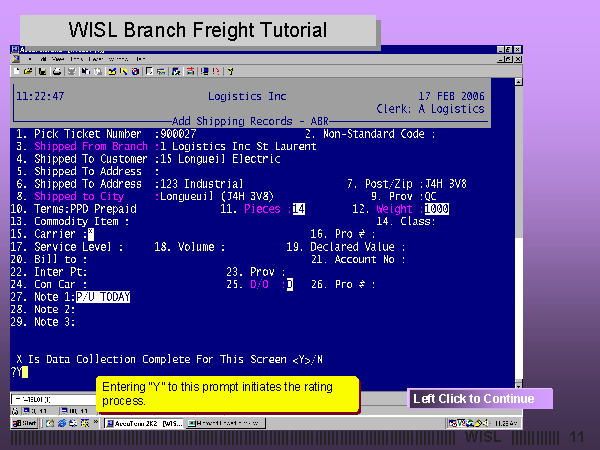This screenshot has width=600, height=450.
Task: Click the yellow checkmark toolbar icon
Action: (x=112, y=71)
